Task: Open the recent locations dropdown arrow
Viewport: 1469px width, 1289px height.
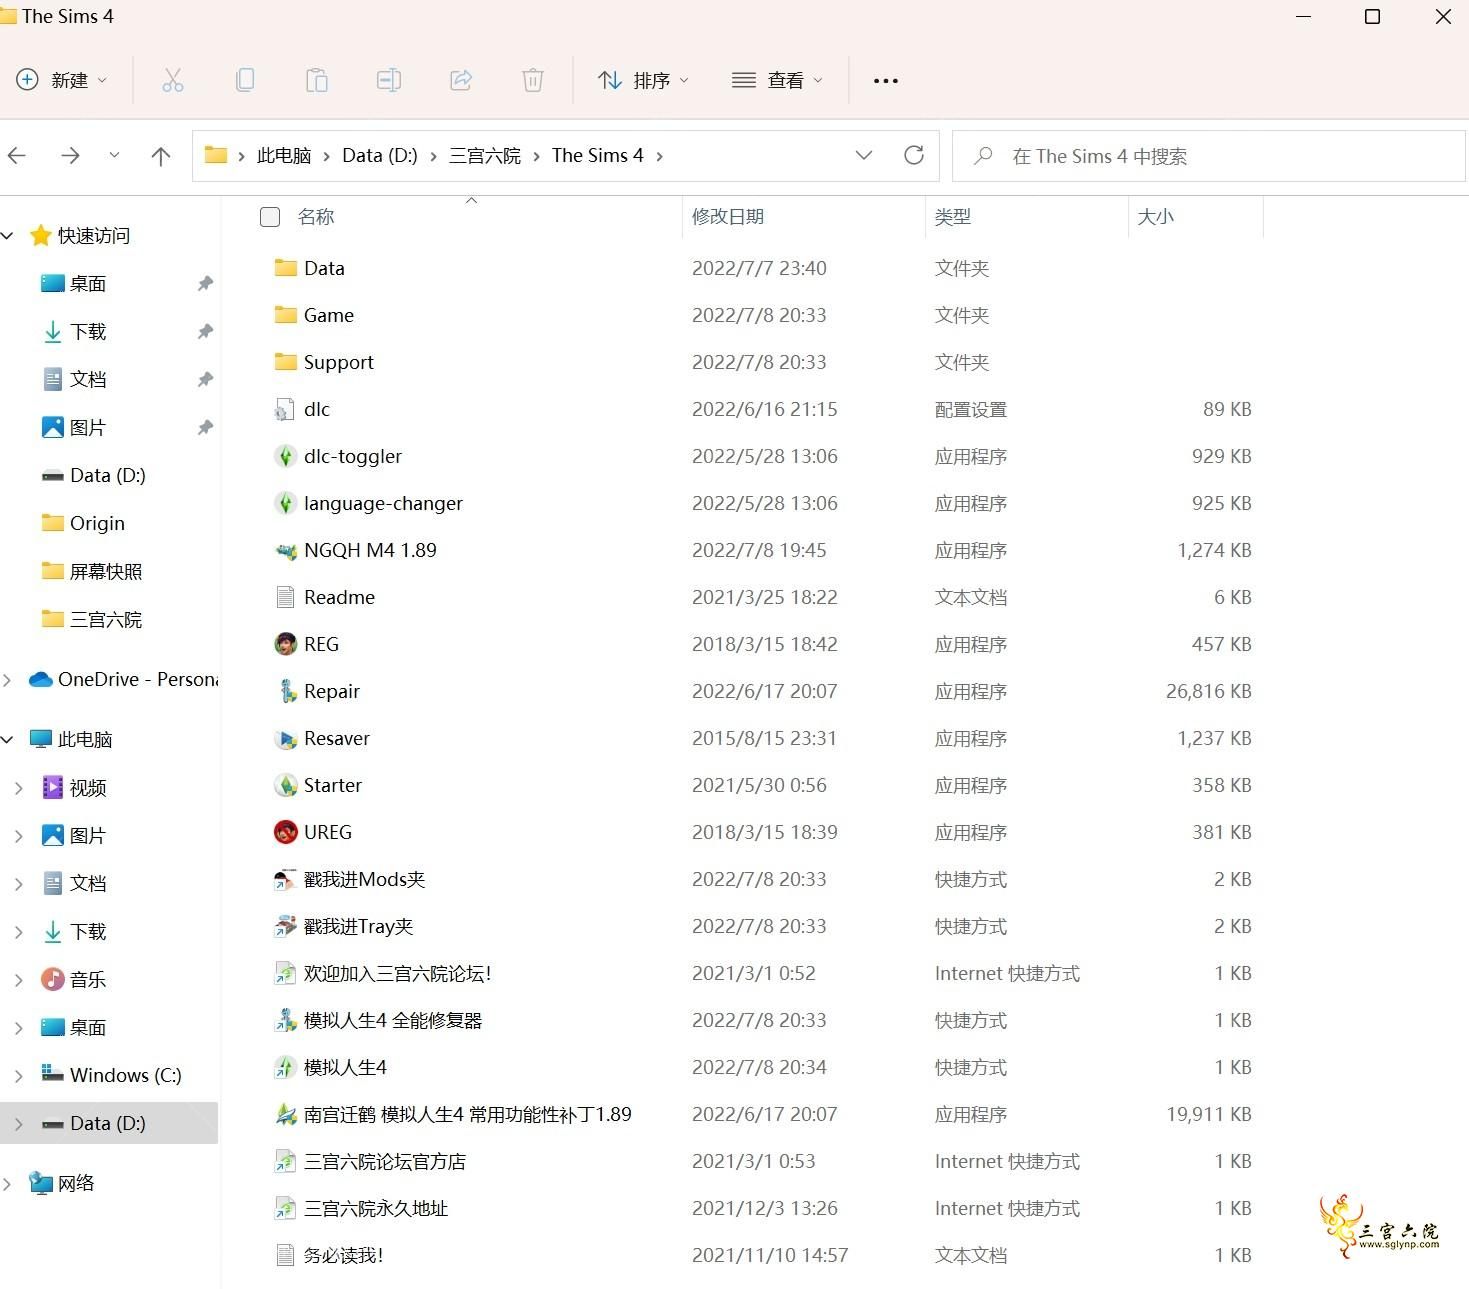Action: click(x=114, y=155)
